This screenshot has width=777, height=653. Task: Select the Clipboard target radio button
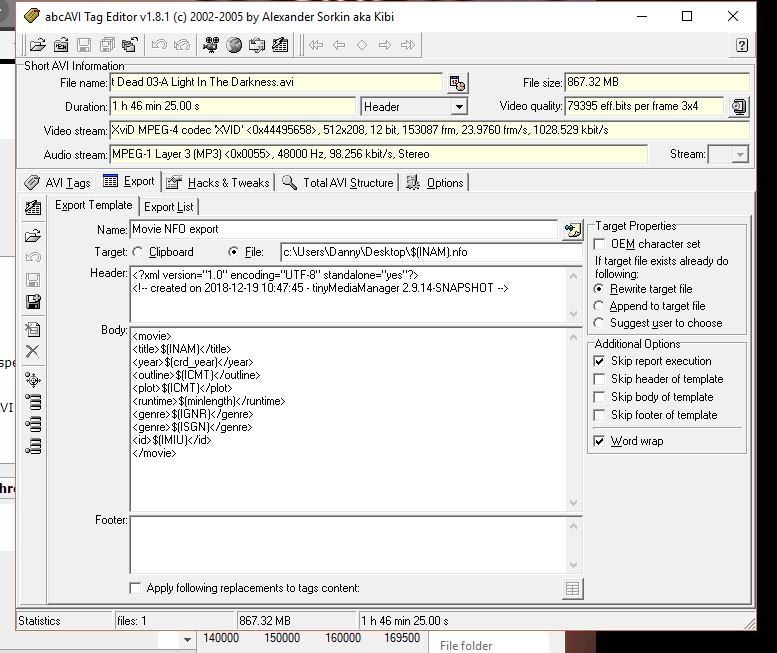138,252
